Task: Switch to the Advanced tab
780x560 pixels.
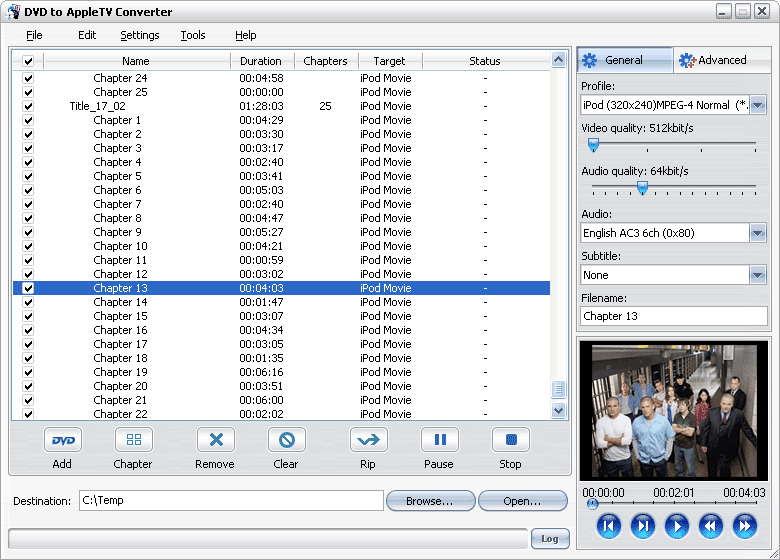Action: pyautogui.click(x=722, y=60)
